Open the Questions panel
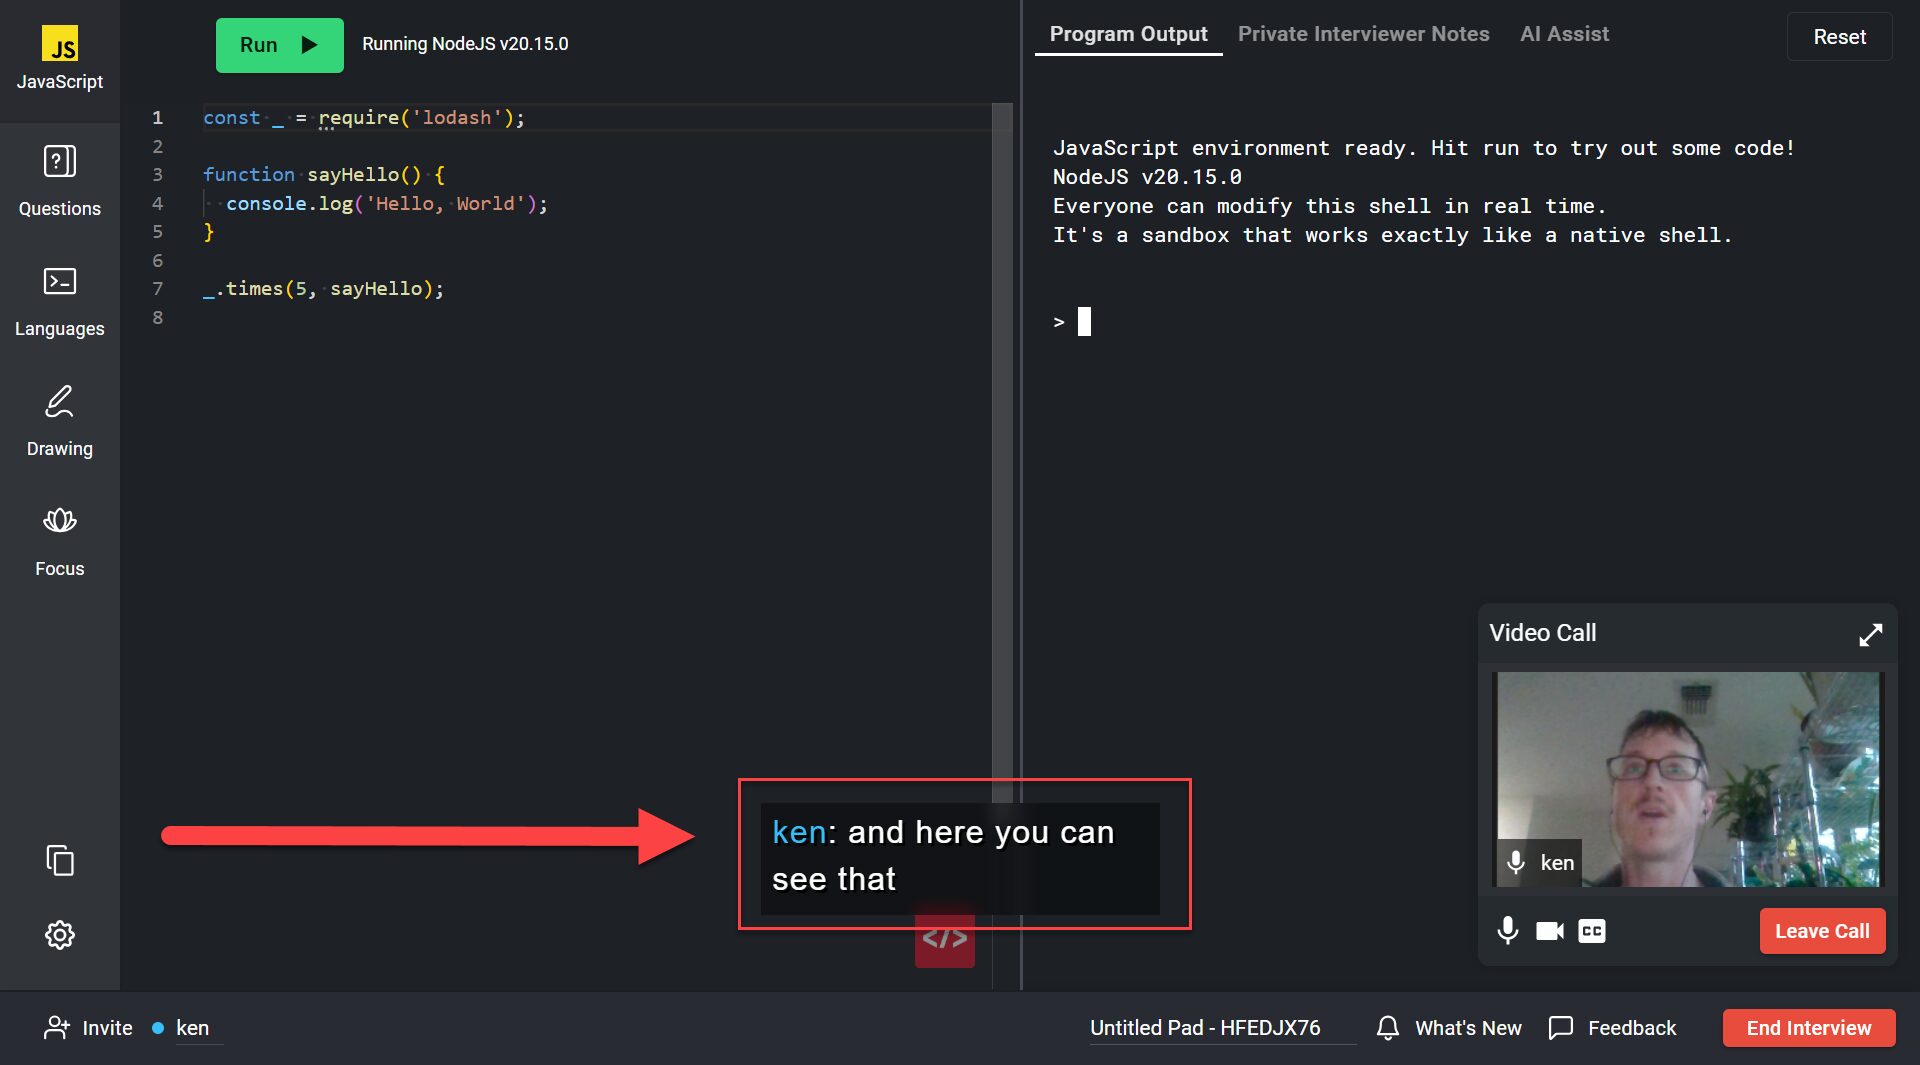Screen dimensions: 1920x1065 (59, 180)
